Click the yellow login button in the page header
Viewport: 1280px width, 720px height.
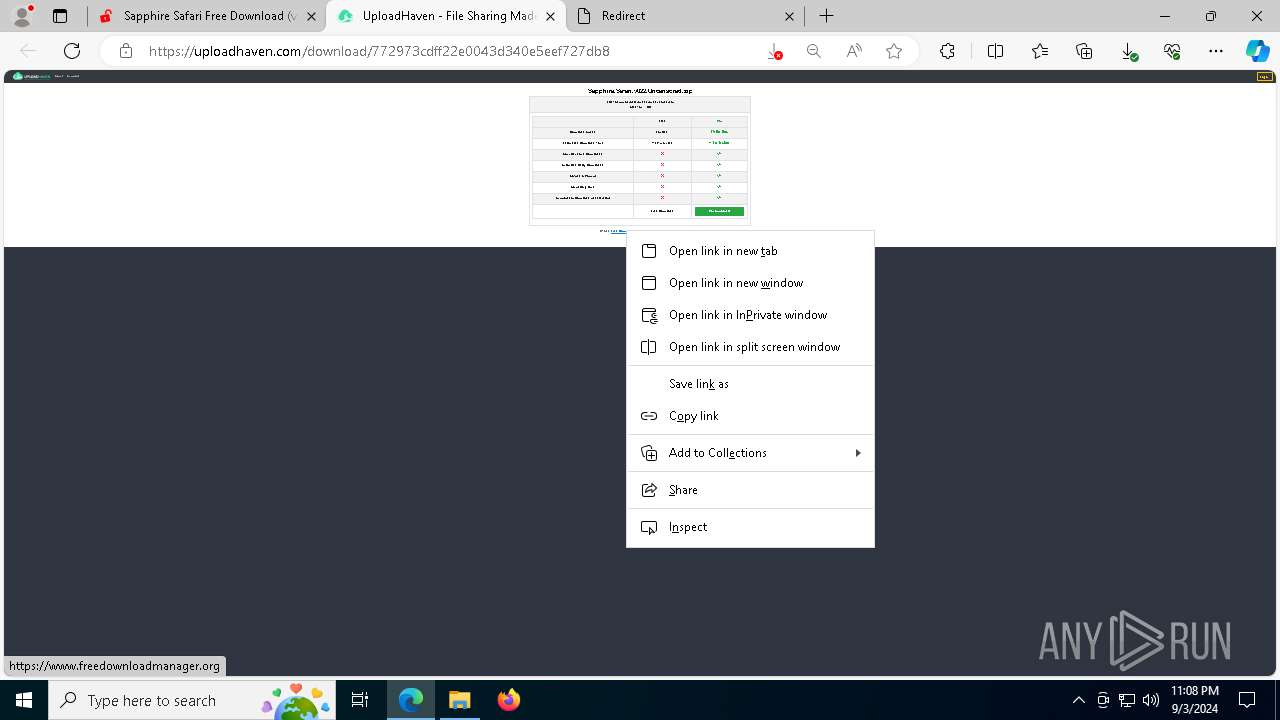pyautogui.click(x=1264, y=76)
